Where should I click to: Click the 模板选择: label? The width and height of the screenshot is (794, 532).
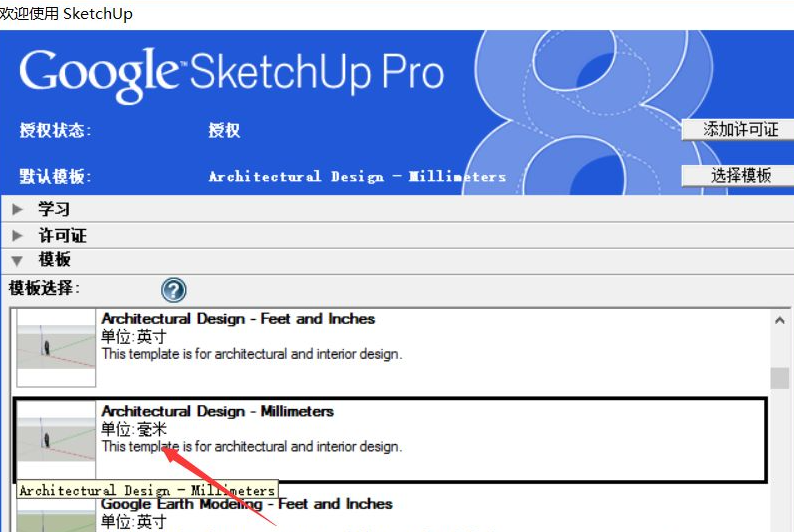[45, 288]
